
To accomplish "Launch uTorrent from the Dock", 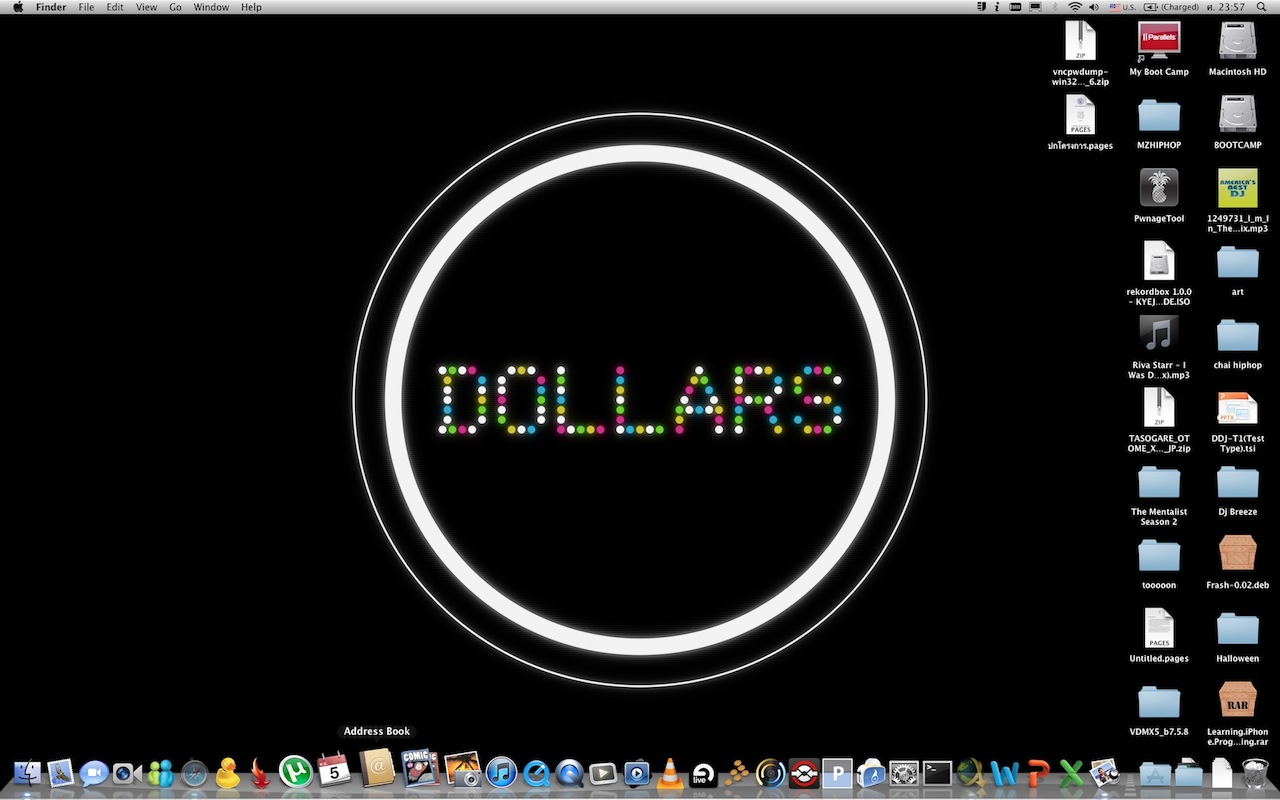I will [x=296, y=770].
